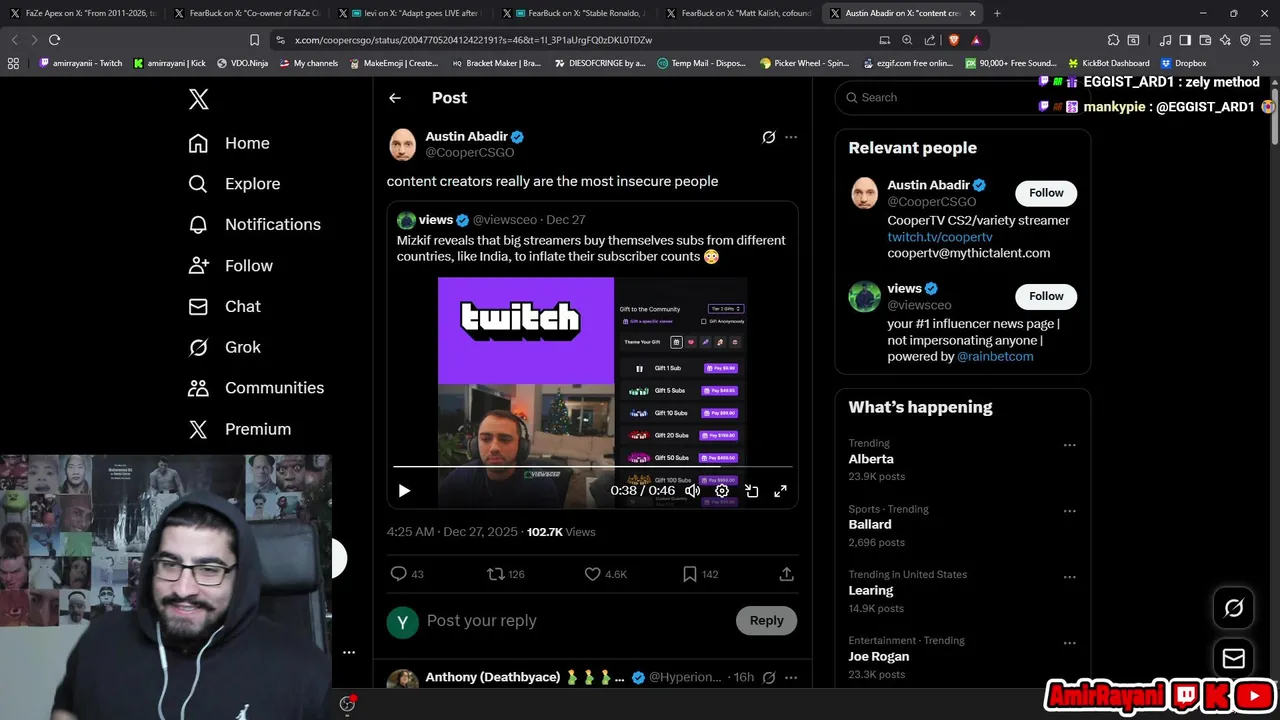Seek on the video progress bar
This screenshot has width=1280, height=720.
click(592, 467)
